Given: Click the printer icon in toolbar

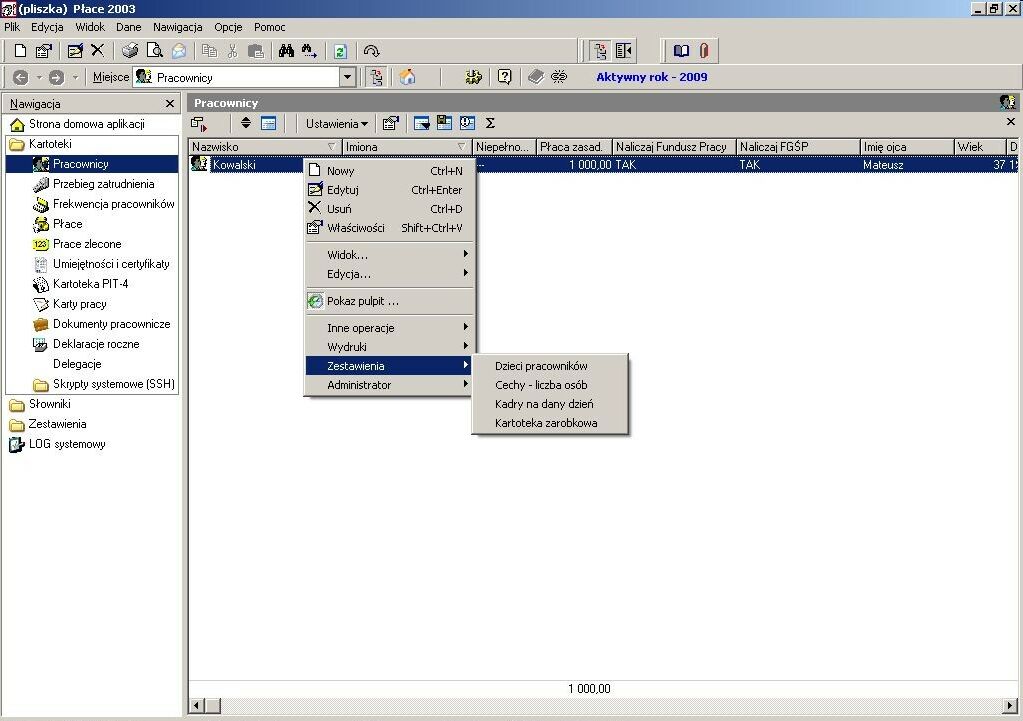Looking at the screenshot, I should 130,51.
